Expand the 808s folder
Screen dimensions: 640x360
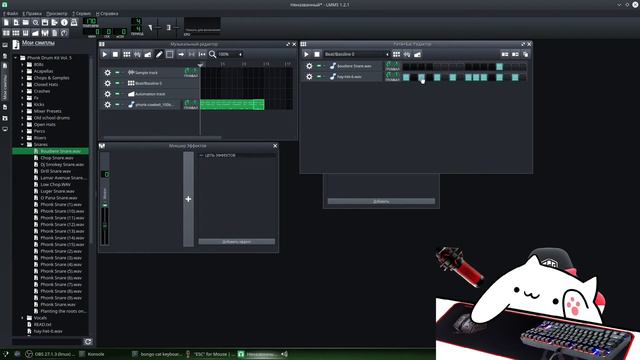[x=22, y=64]
